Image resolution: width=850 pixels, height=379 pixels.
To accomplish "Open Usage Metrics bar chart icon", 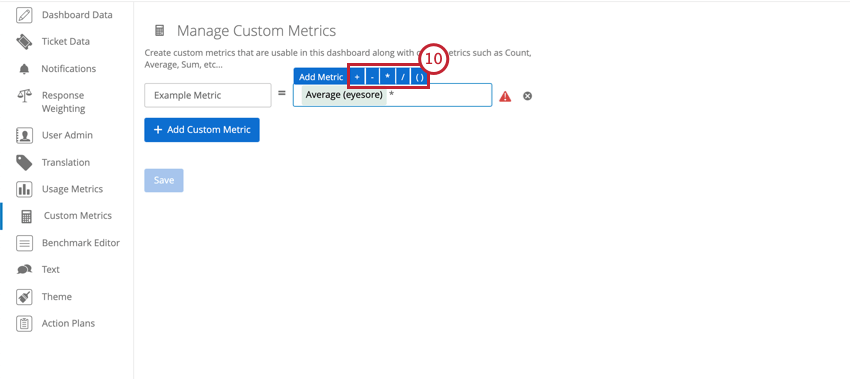I will pyautogui.click(x=24, y=189).
